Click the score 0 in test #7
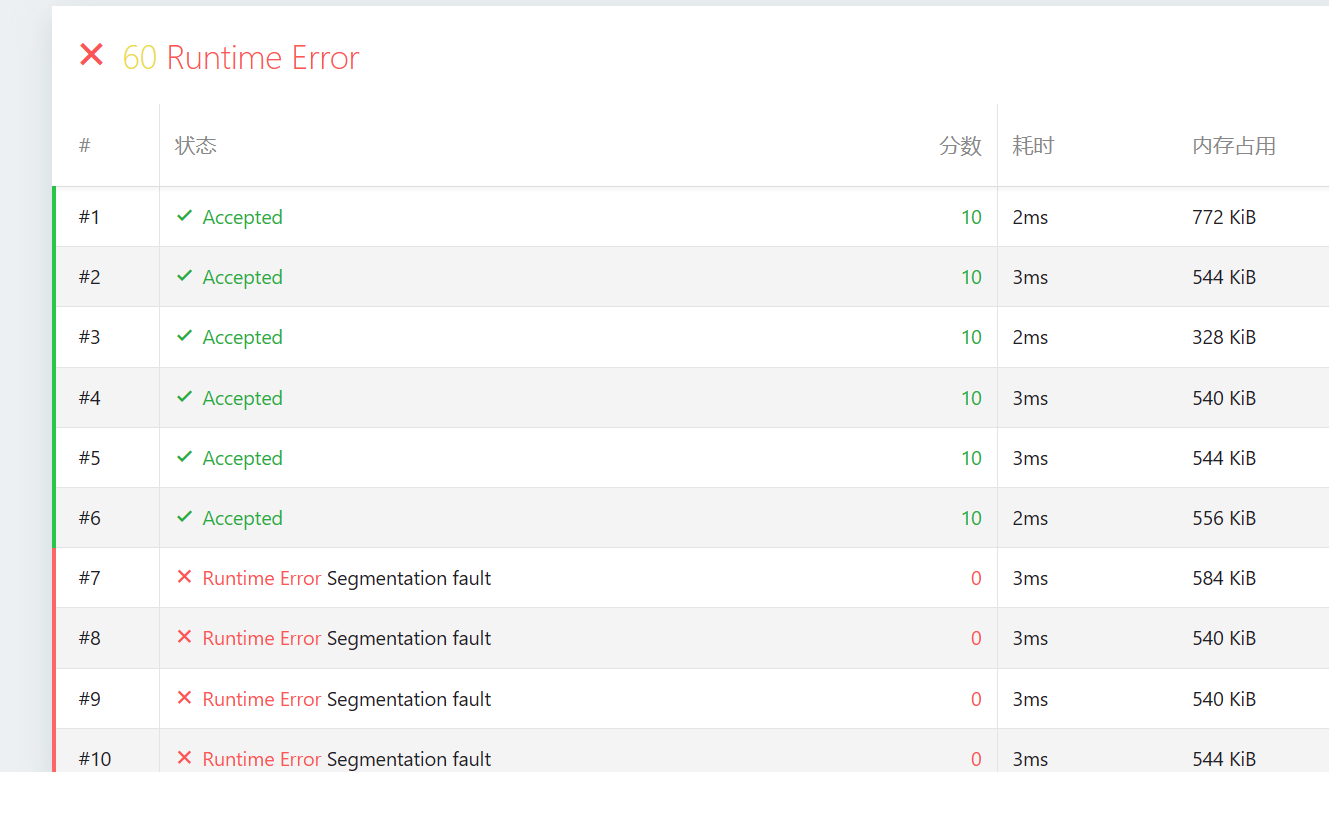The image size is (1329, 813). (x=975, y=578)
